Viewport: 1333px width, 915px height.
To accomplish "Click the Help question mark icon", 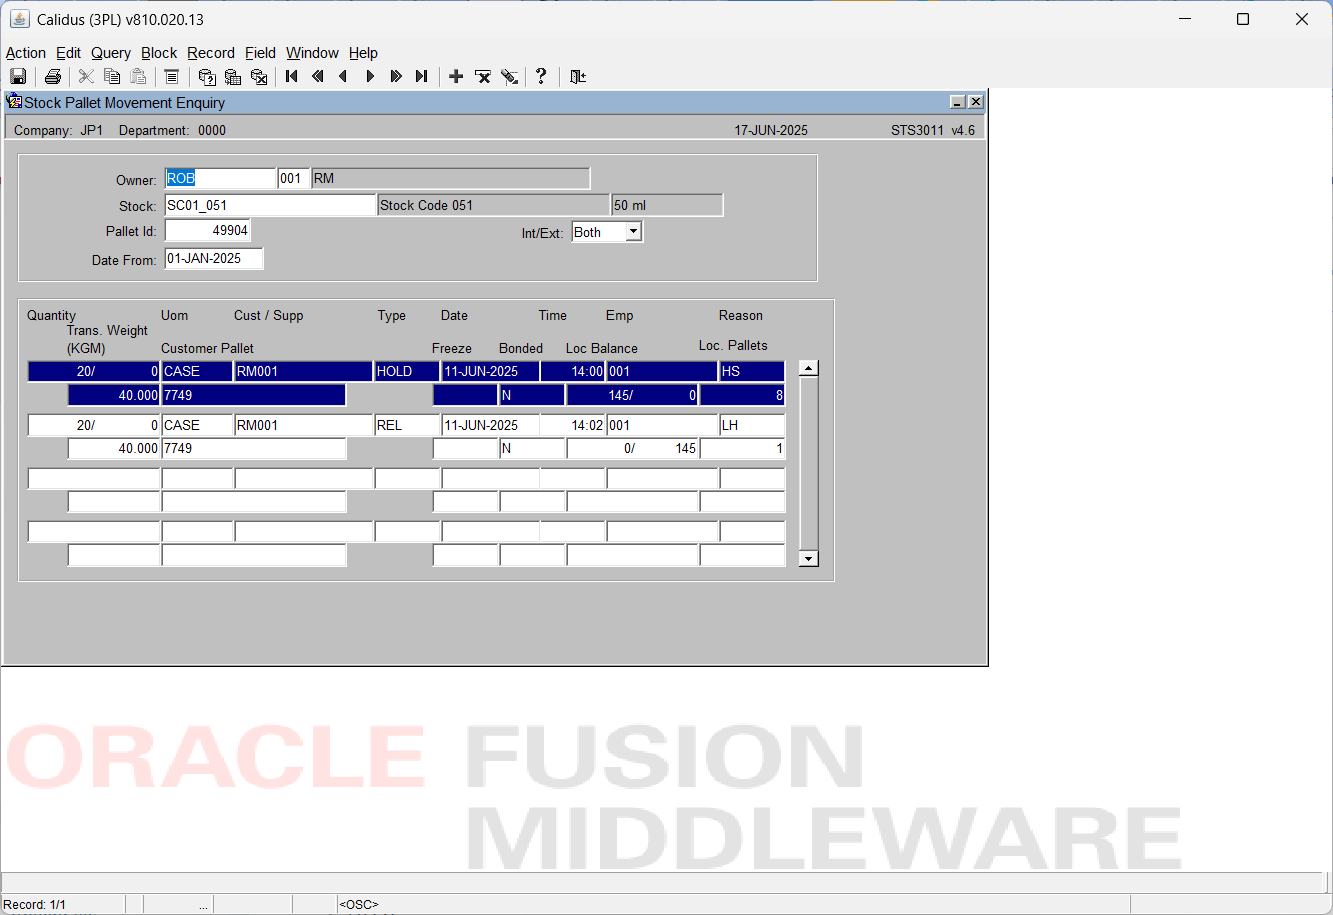I will (541, 76).
